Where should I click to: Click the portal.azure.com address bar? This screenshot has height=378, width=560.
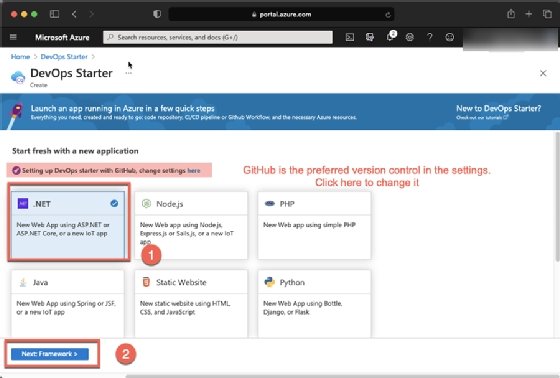[x=281, y=14]
